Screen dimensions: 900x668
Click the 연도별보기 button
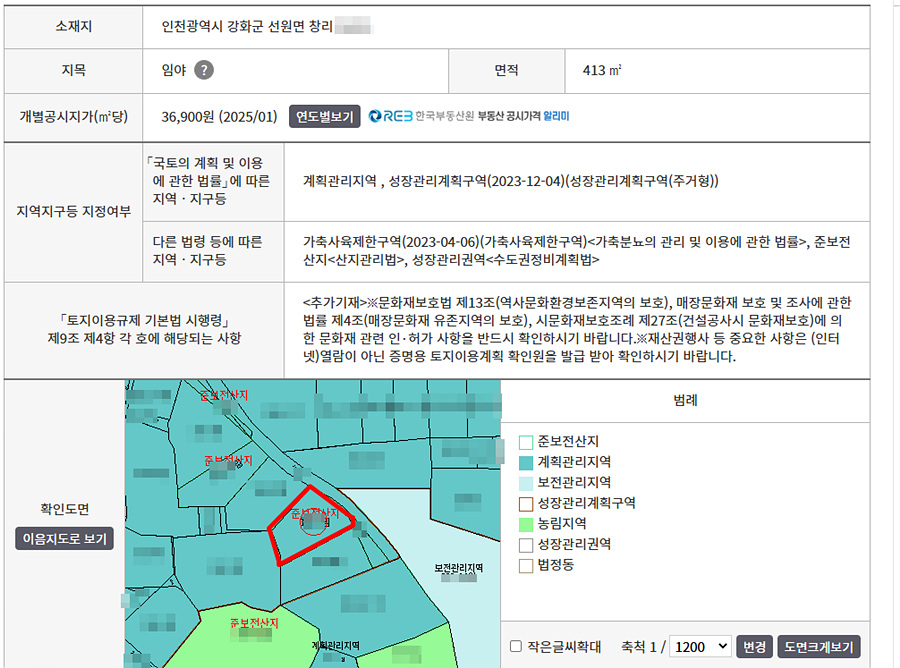coord(324,116)
